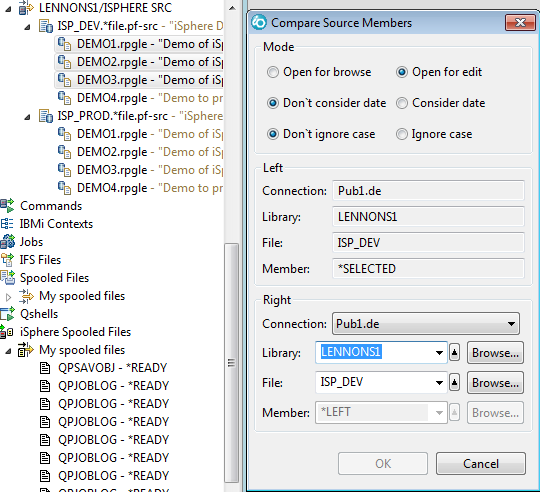Click the IBMi Contexts icon
Image resolution: width=540 pixels, height=492 pixels.
(x=7, y=224)
